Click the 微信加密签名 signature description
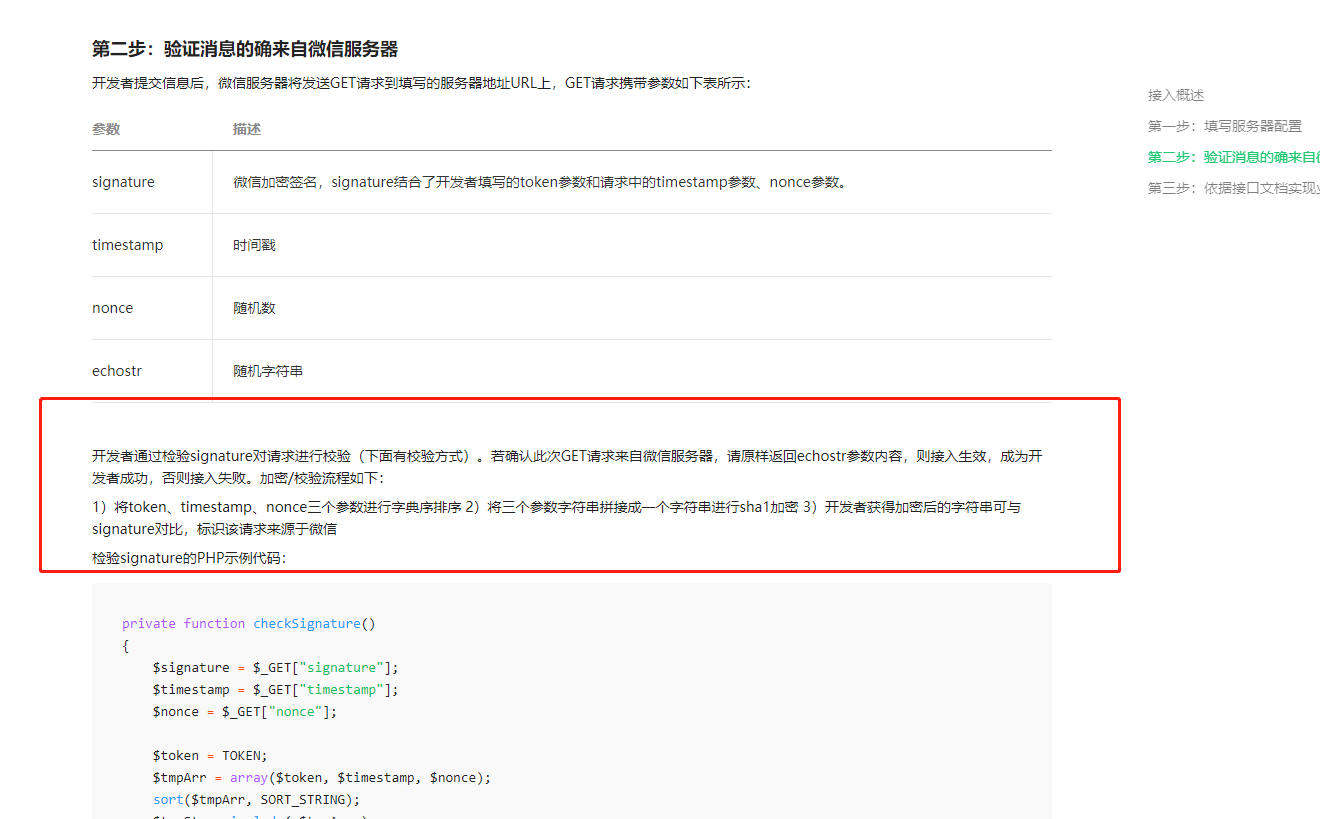The width and height of the screenshot is (1320, 819). pyautogui.click(x=541, y=183)
